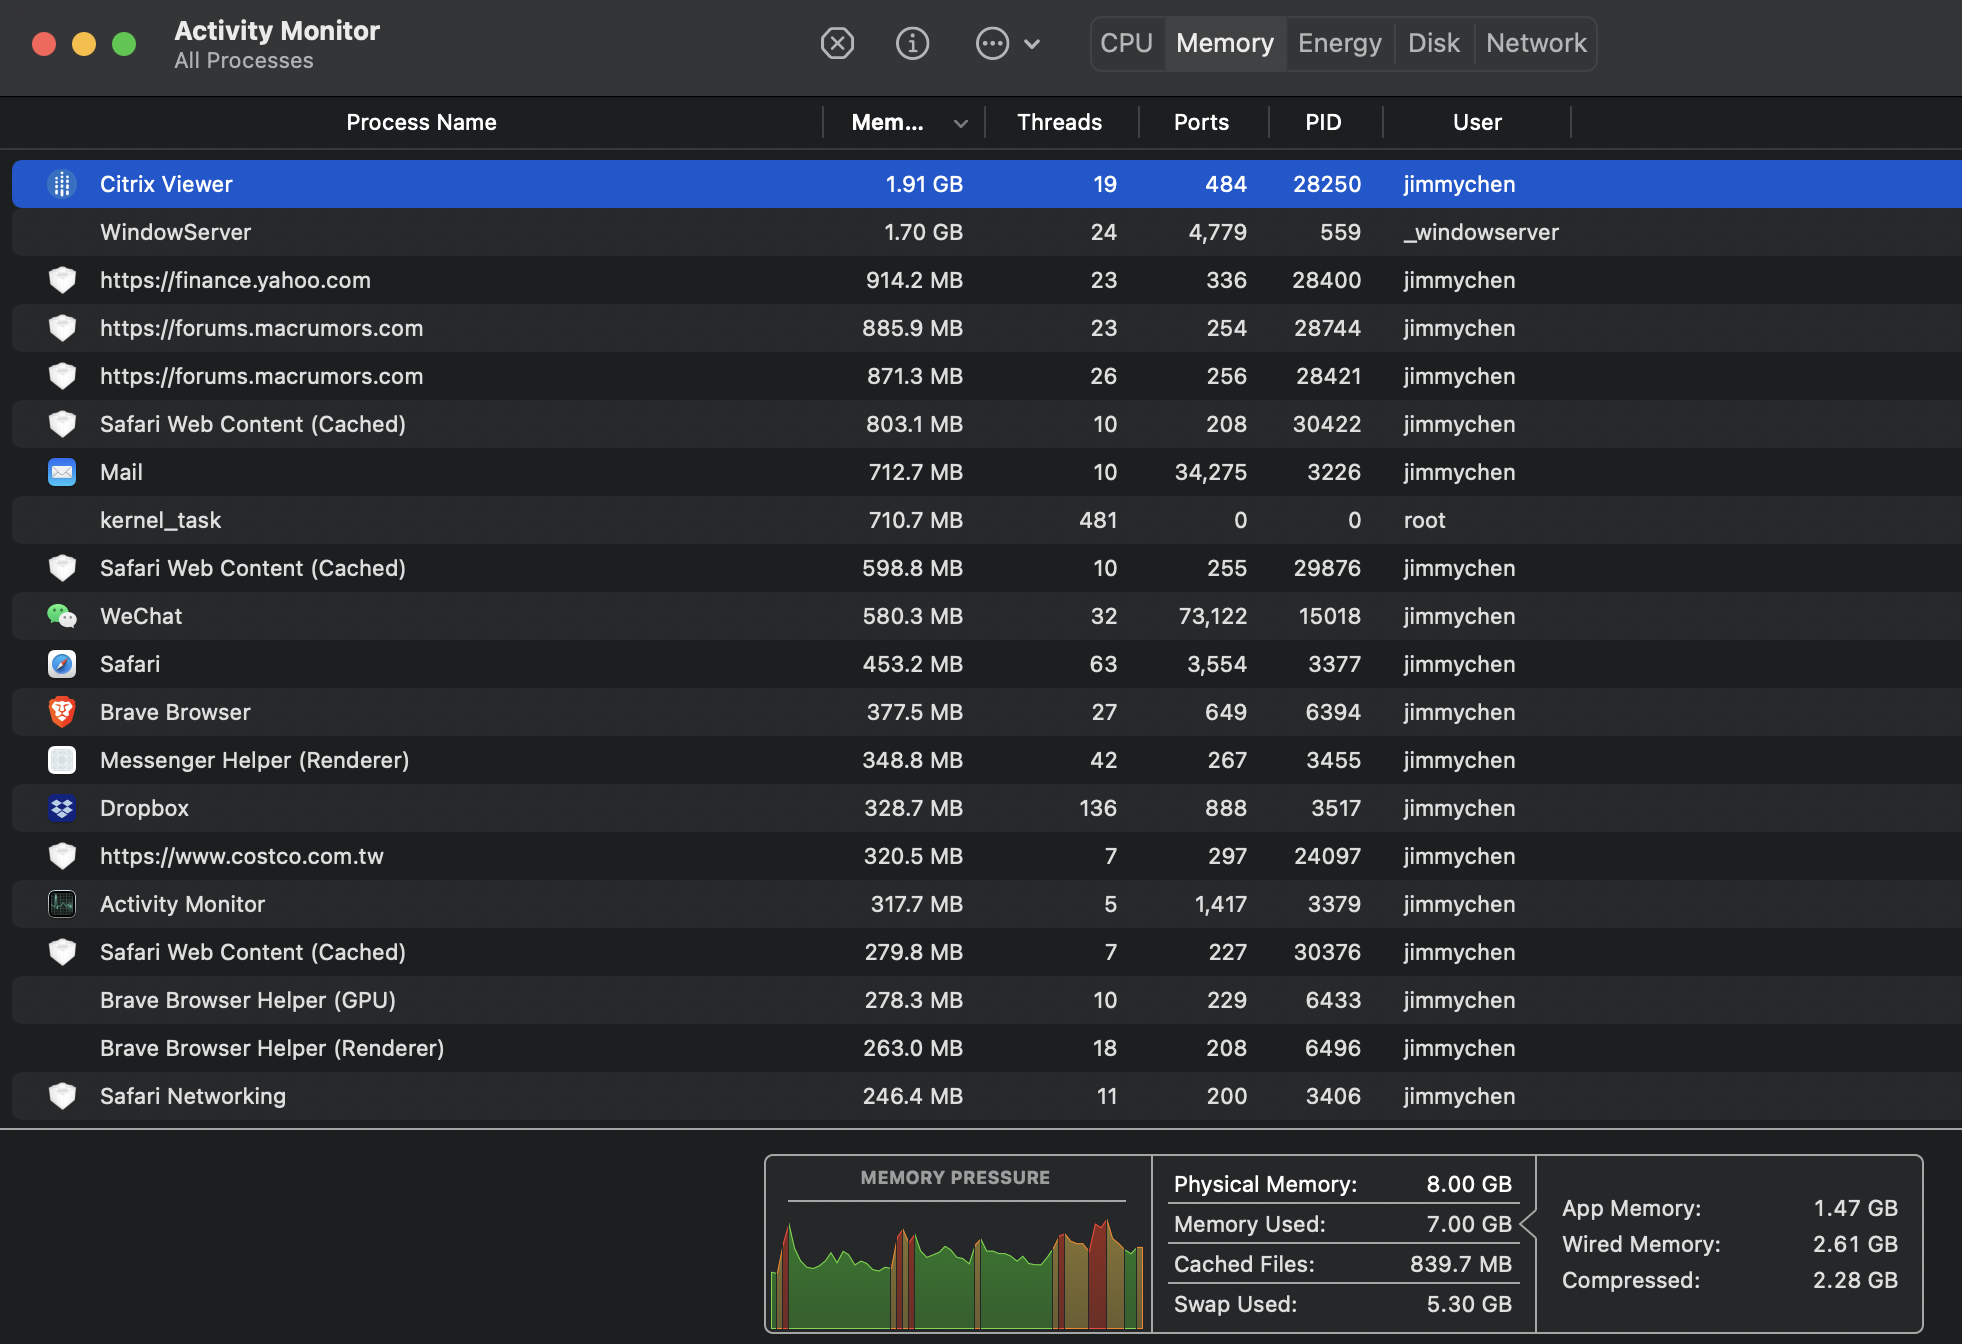Click the Citrix Viewer app icon
The image size is (1962, 1344).
pyautogui.click(x=62, y=184)
